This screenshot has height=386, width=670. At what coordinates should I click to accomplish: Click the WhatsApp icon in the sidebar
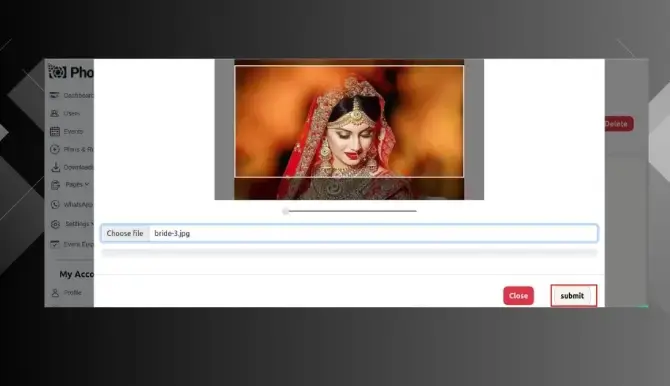[55, 205]
